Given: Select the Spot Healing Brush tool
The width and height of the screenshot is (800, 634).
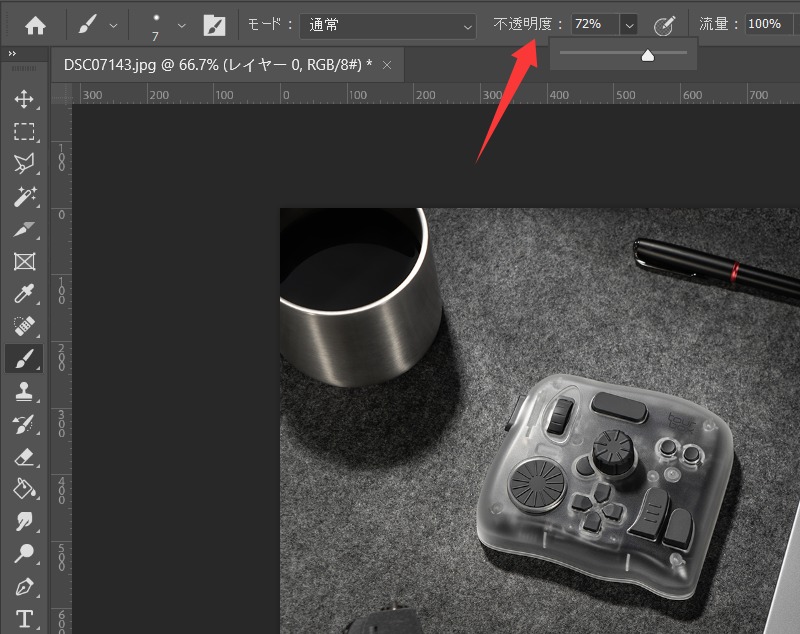Looking at the screenshot, I should pyautogui.click(x=24, y=327).
